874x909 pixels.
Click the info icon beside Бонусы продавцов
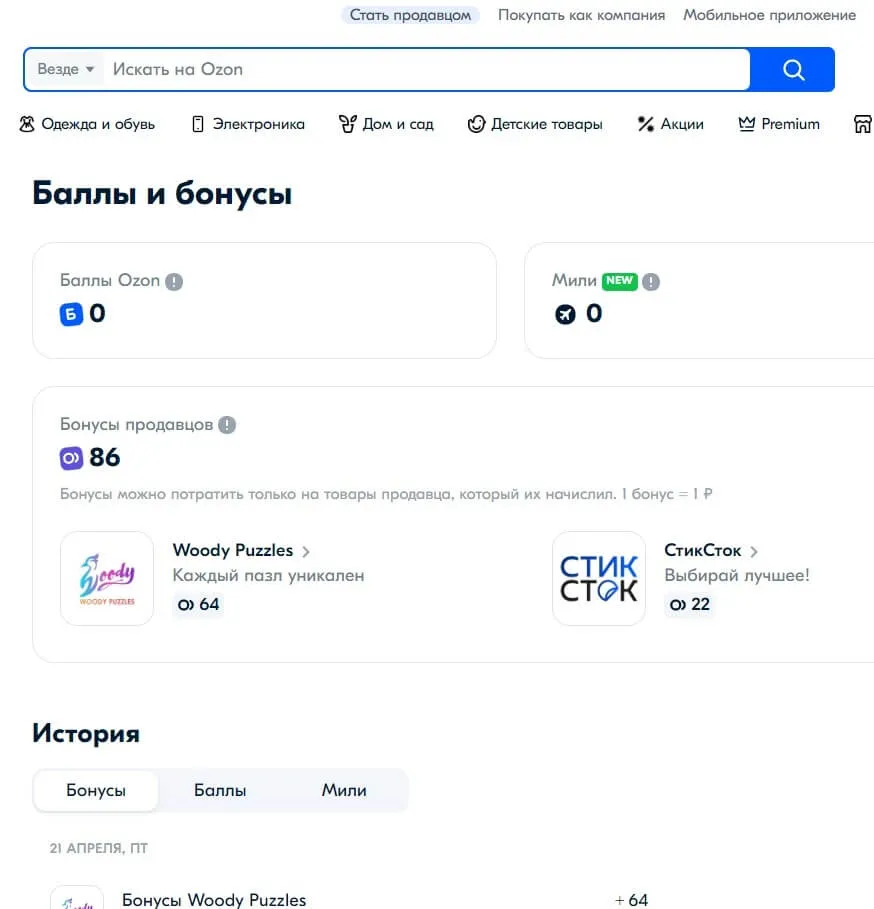[x=226, y=424]
